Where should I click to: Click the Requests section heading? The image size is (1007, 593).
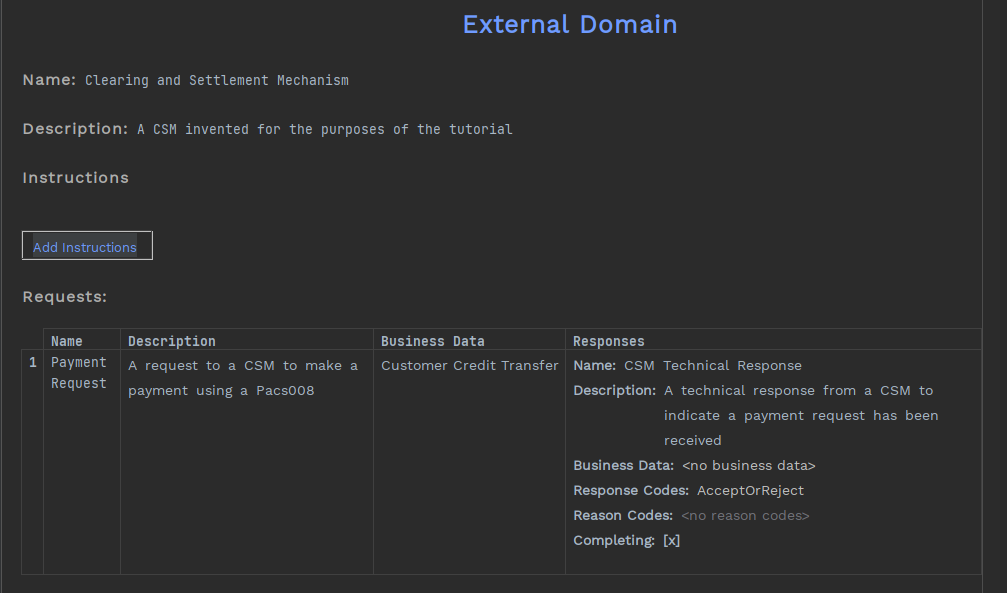(64, 297)
